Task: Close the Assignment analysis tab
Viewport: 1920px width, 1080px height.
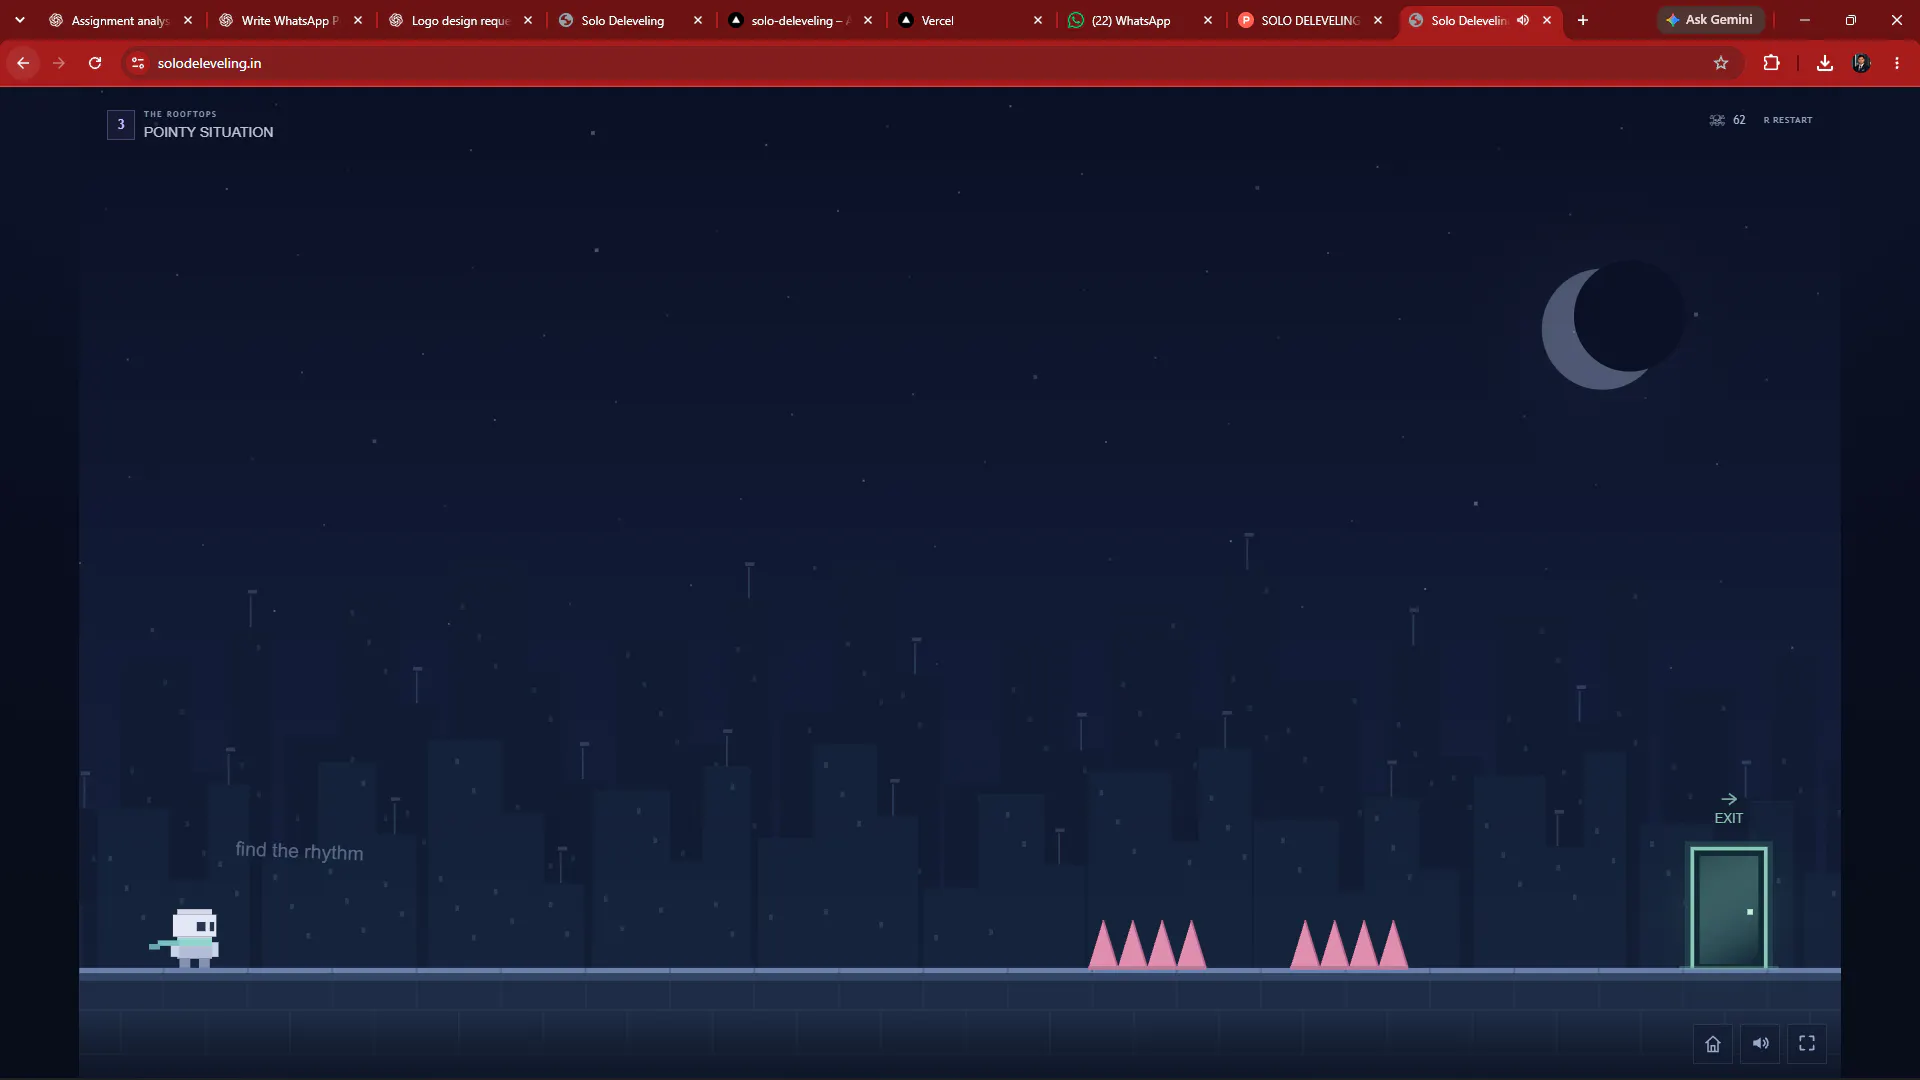Action: (188, 20)
